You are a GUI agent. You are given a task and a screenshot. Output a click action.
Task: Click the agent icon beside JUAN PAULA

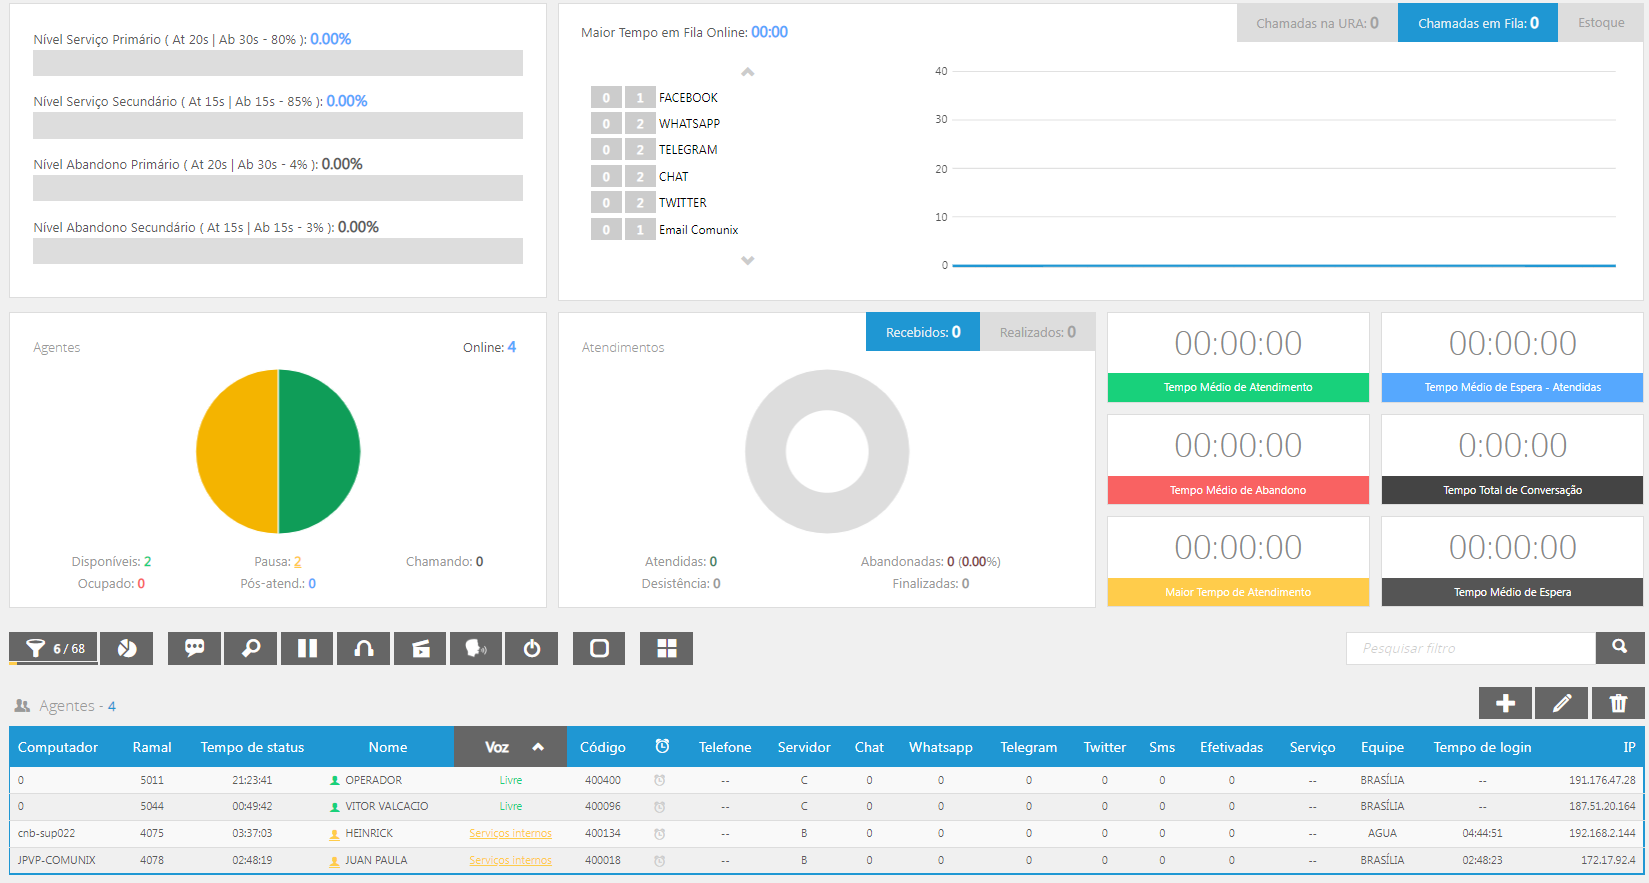click(335, 860)
